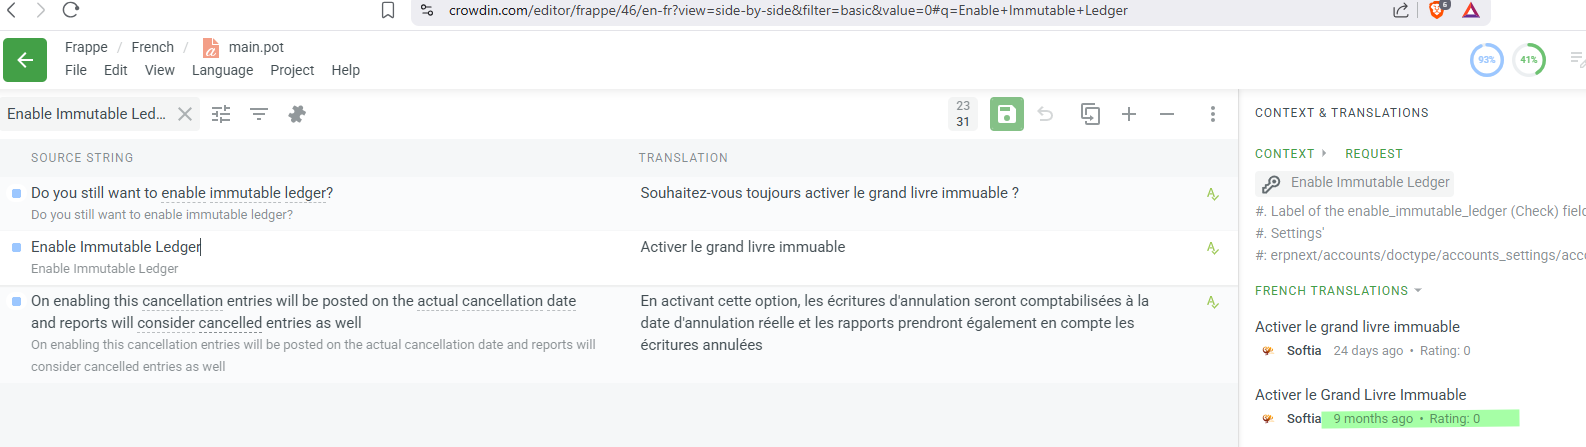Save translations with the green disk icon
Viewport: 1586px width, 447px height.
(1007, 114)
